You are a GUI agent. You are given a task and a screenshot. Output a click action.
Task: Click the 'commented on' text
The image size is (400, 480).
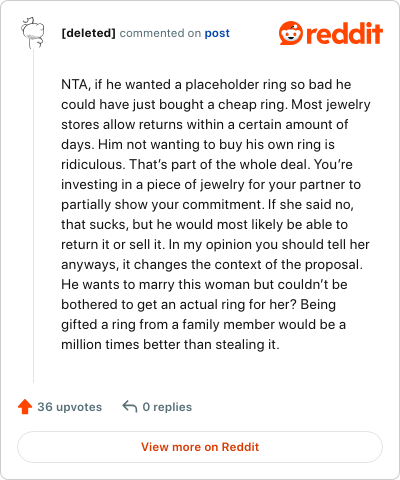point(160,33)
